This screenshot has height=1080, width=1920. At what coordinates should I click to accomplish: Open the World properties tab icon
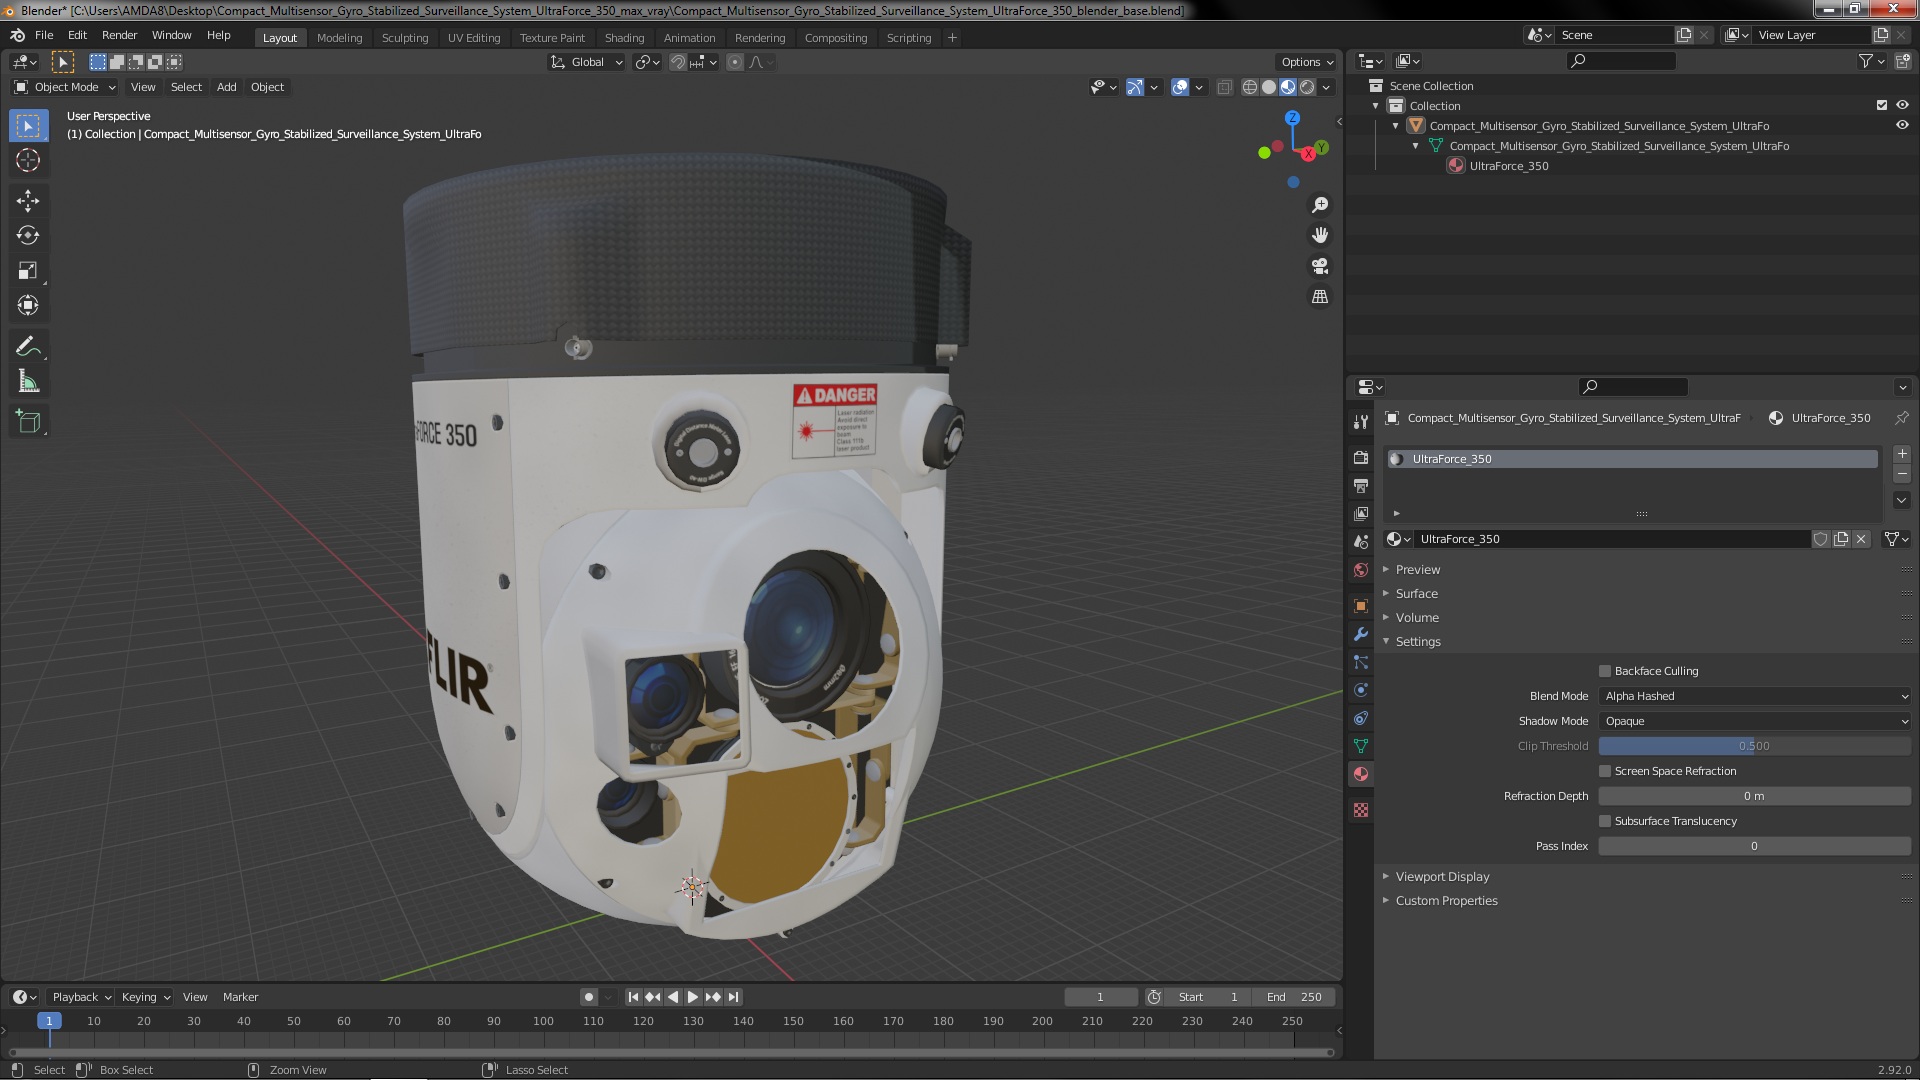pos(1361,570)
